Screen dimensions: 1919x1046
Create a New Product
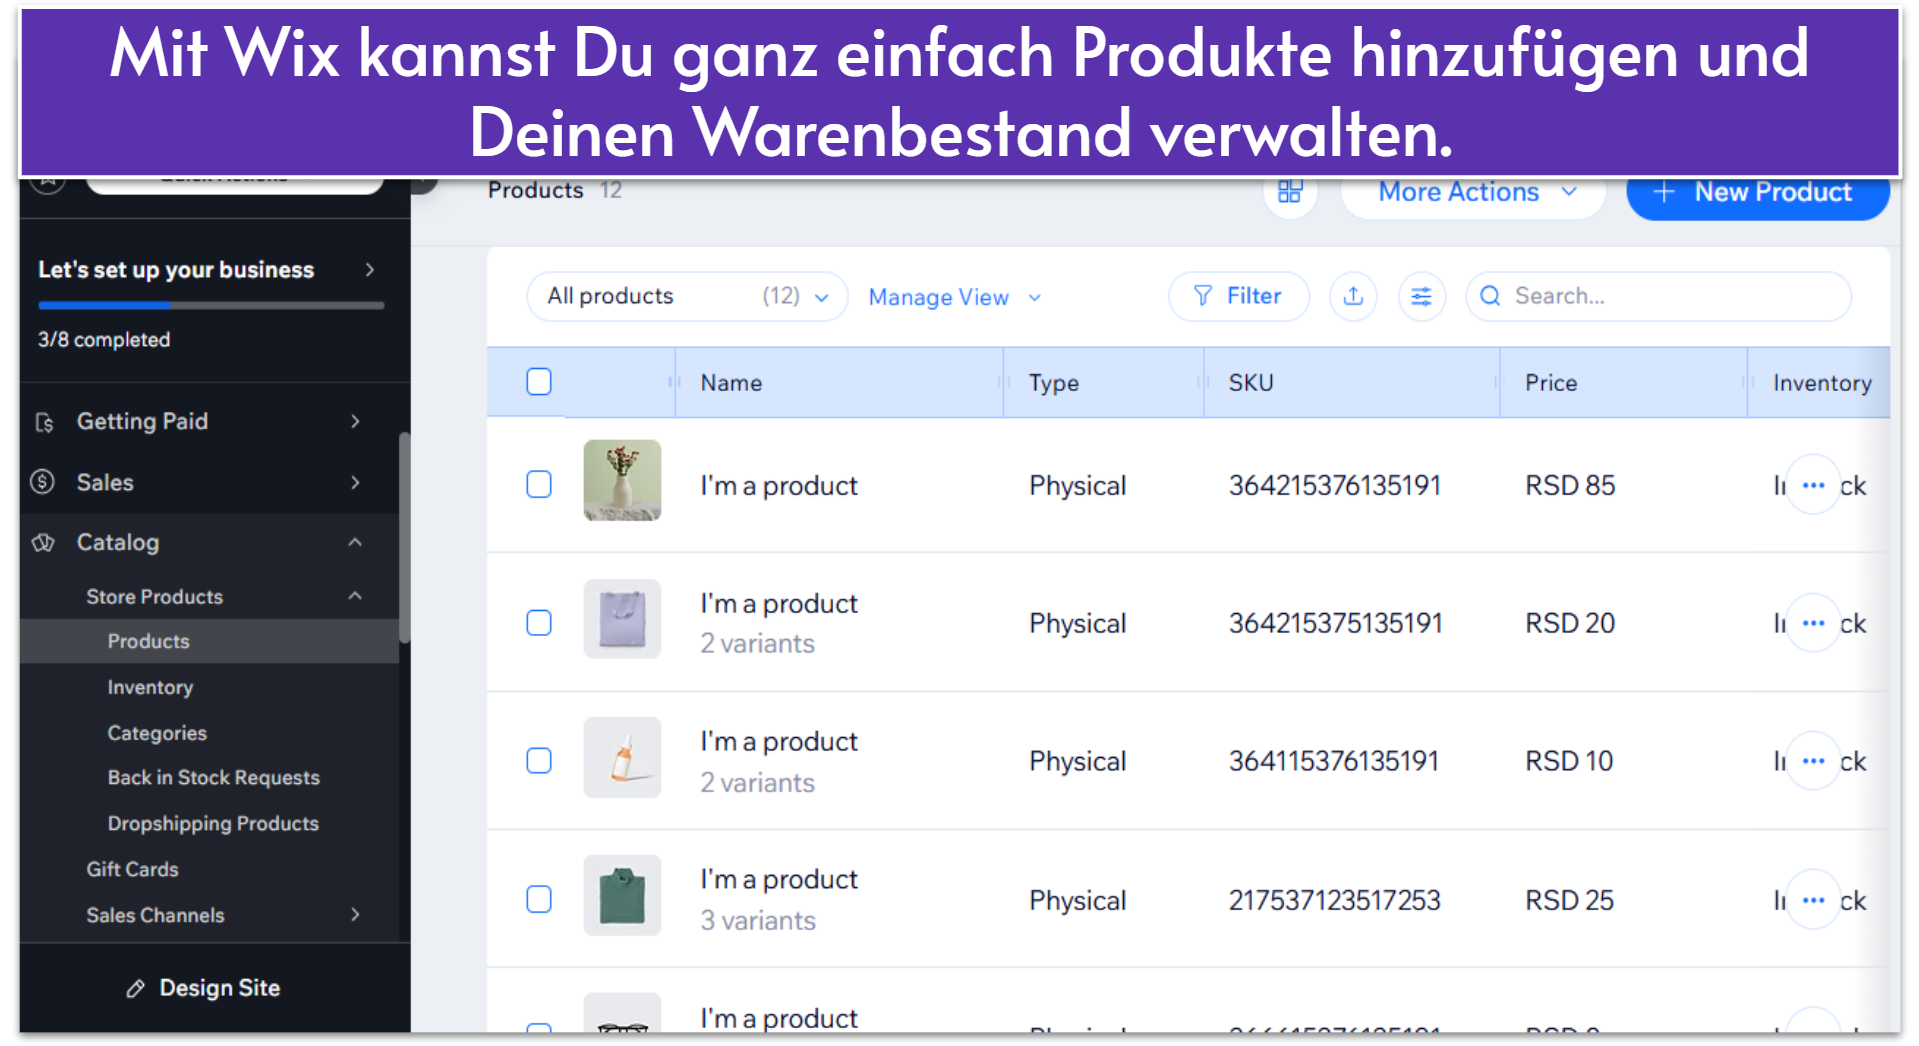pos(1757,192)
